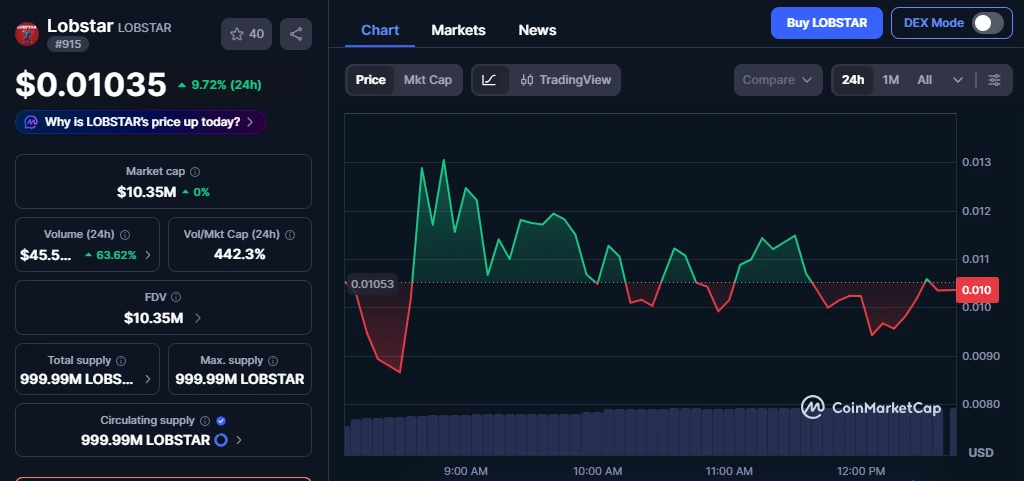The width and height of the screenshot is (1024, 481).
Task: Click FDV info icon
Action: [176, 297]
